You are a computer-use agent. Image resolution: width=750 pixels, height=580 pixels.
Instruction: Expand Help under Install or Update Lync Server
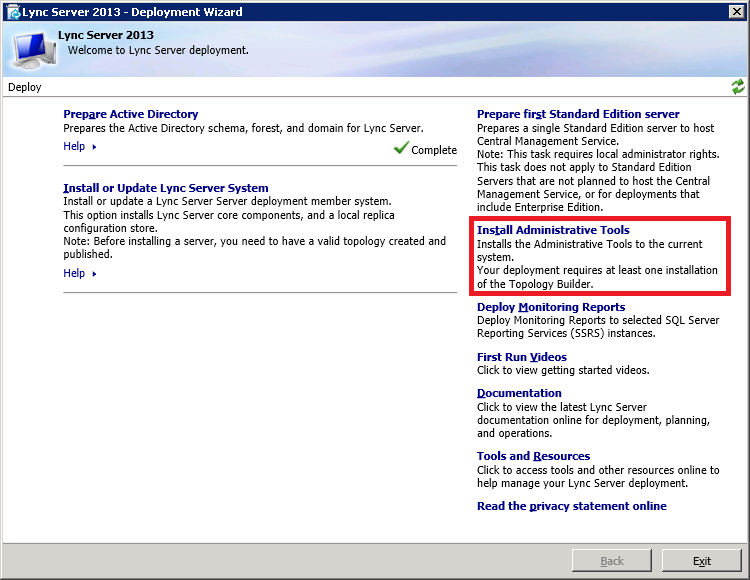click(80, 274)
